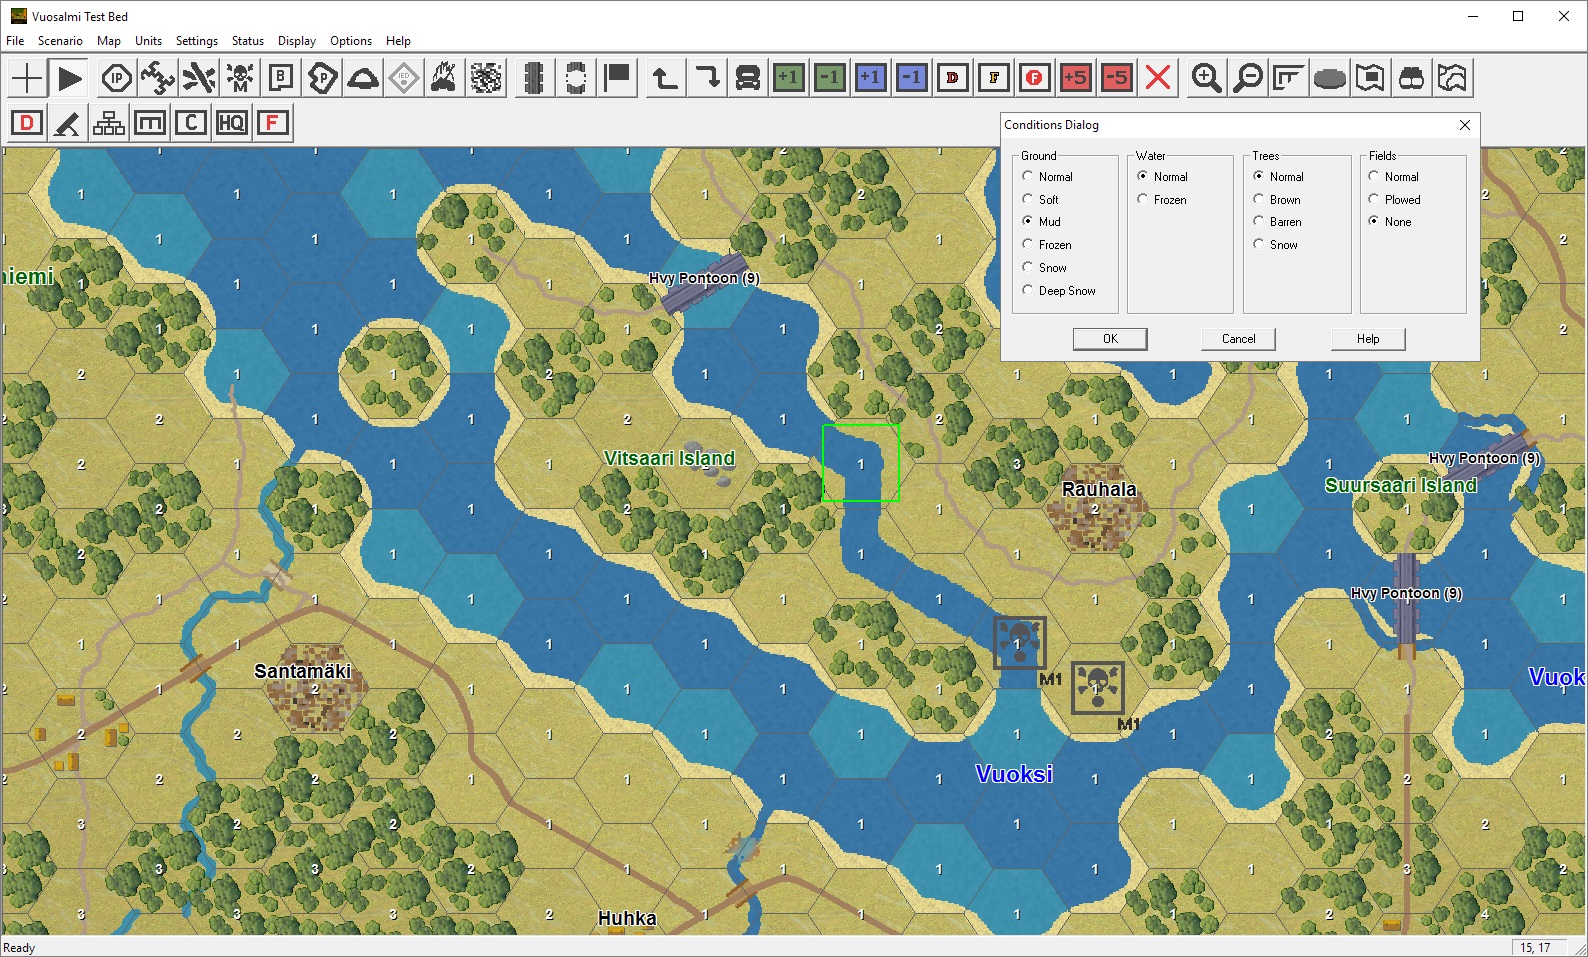Screen dimensions: 1588x957
Task: Click the organization chart icon
Action: click(109, 123)
